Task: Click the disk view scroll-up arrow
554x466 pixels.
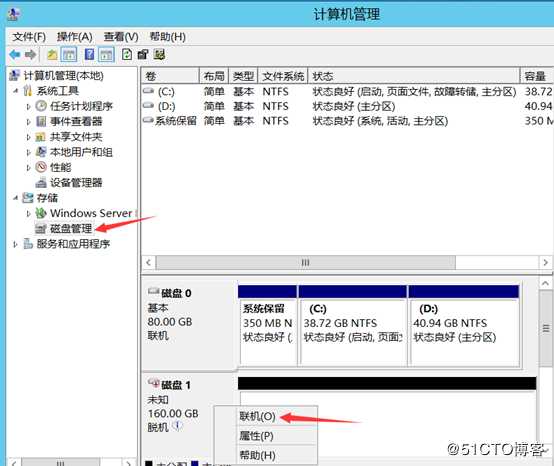Action: tap(545, 283)
